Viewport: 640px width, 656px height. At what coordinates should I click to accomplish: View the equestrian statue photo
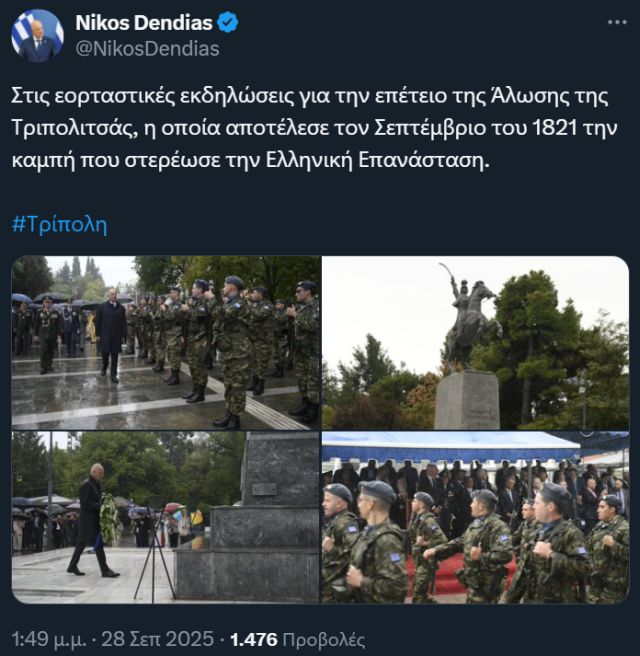coord(475,343)
